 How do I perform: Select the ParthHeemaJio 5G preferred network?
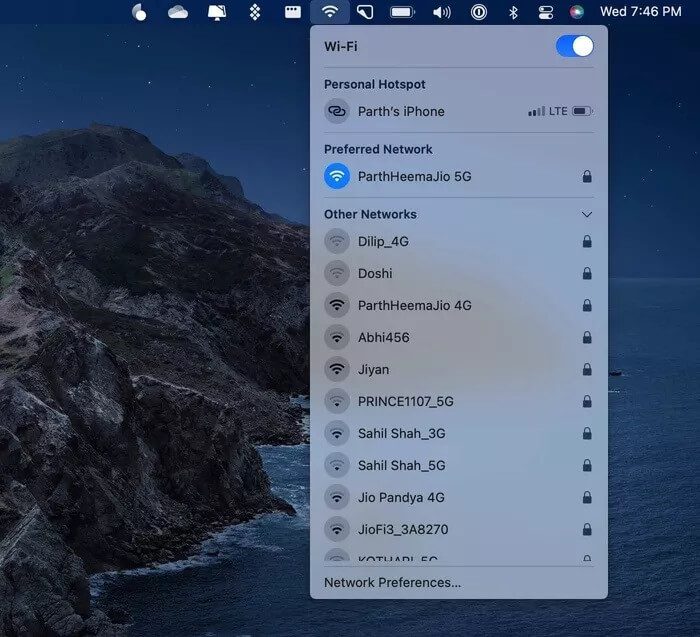coord(414,176)
